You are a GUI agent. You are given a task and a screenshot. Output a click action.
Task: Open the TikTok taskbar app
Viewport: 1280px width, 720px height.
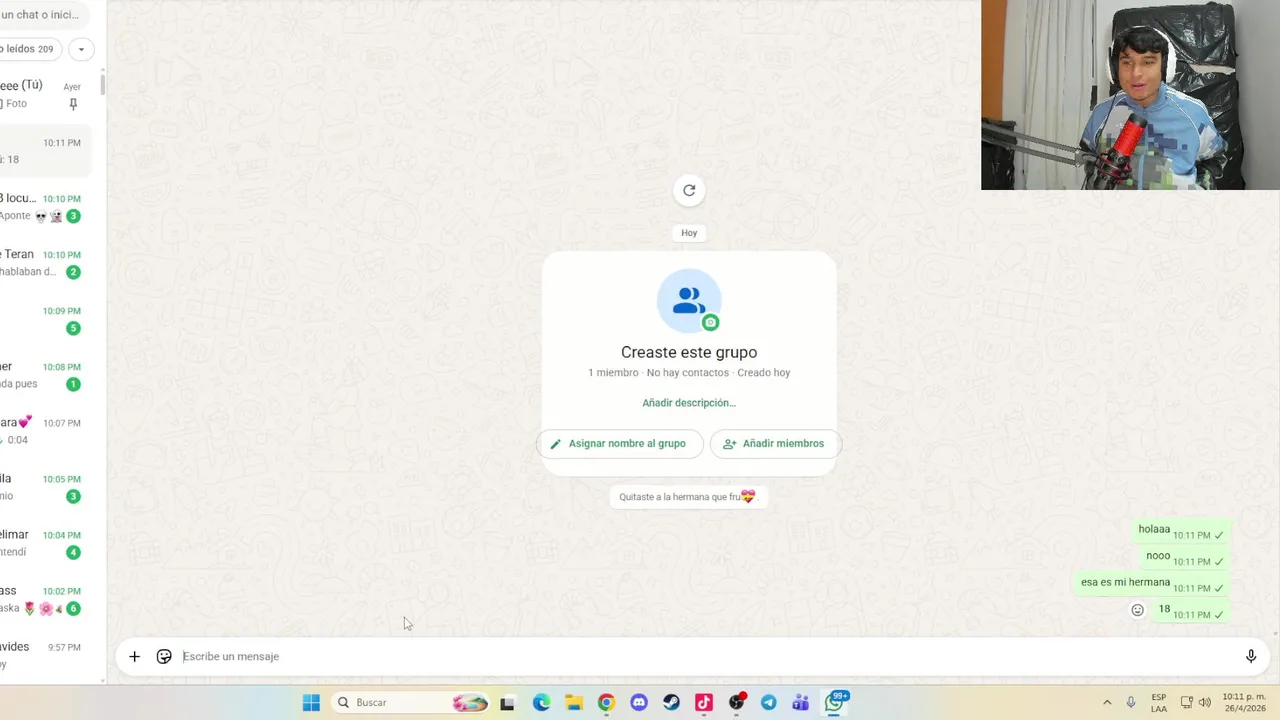point(704,703)
